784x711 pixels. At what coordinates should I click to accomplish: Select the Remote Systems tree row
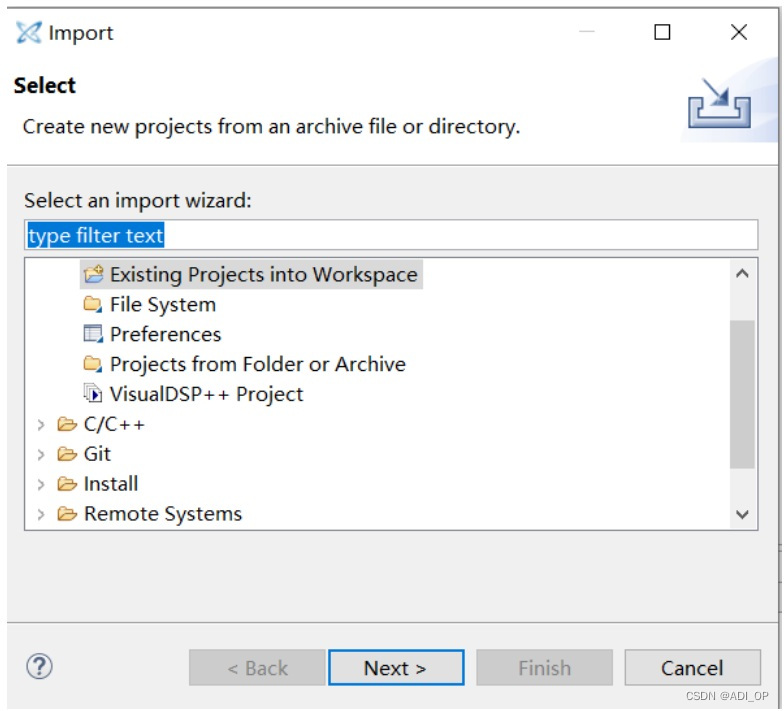163,514
